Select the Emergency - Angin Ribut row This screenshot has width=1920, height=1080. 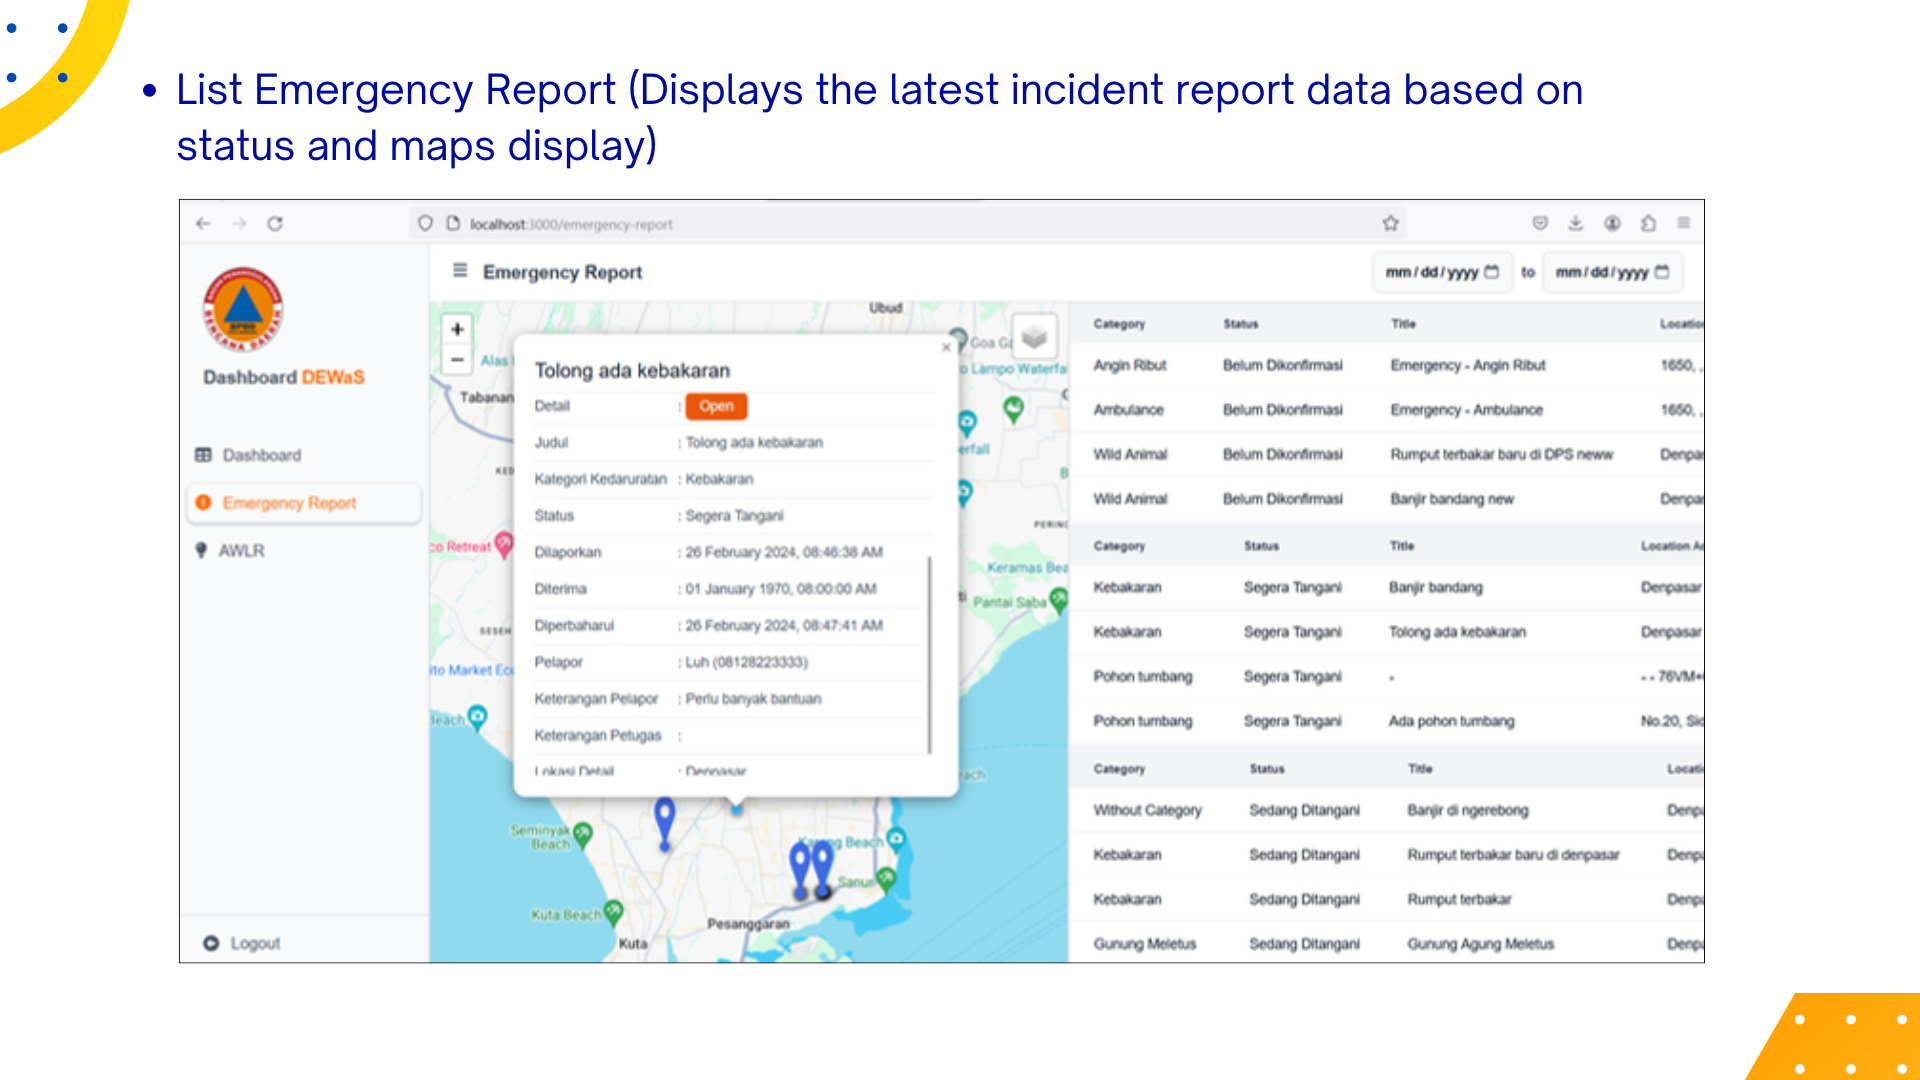coord(1467,365)
